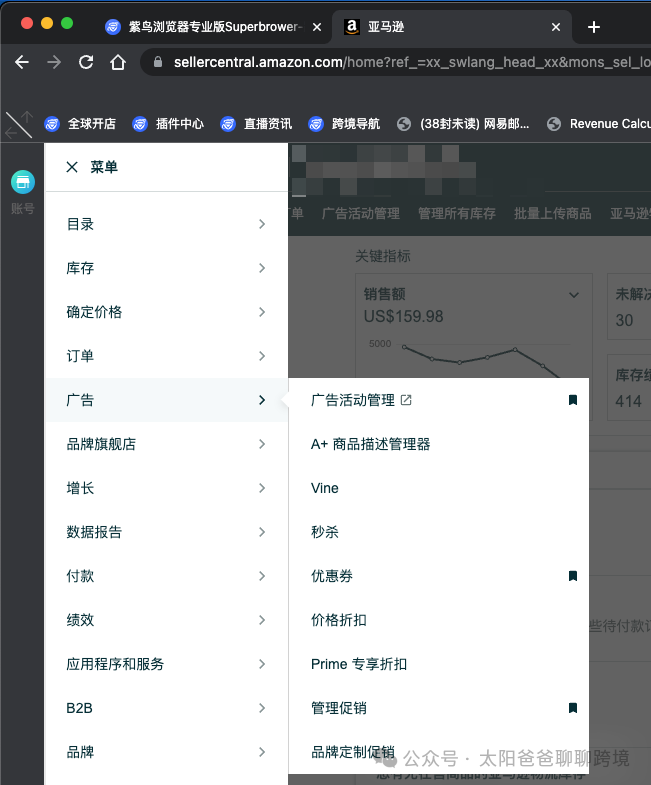Image resolution: width=651 pixels, height=785 pixels.
Task: Expand 品牌 submenu chevron
Action: (x=262, y=752)
